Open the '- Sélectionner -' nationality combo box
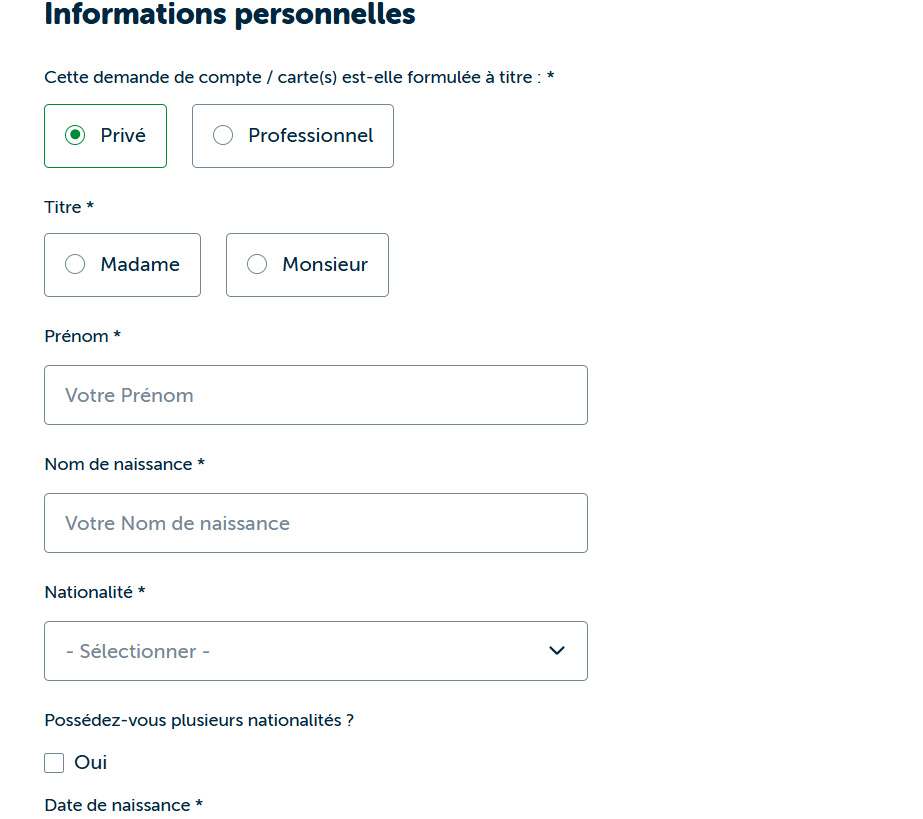Screen dimensions: 923x819 tap(300, 651)
